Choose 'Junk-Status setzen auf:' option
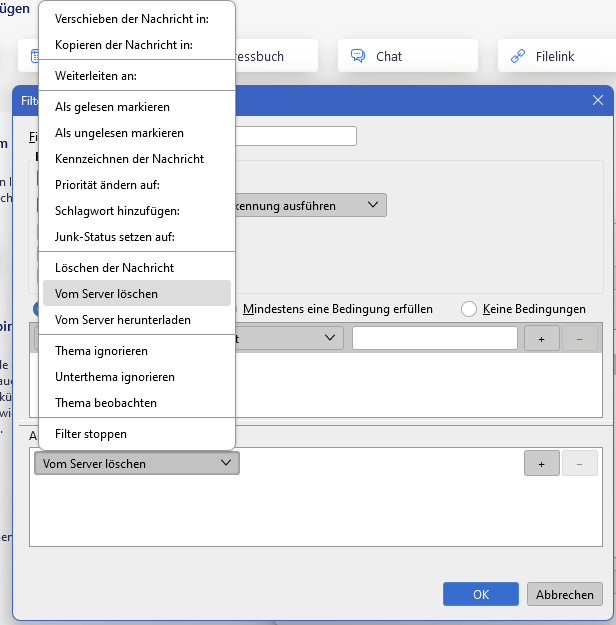Image resolution: width=616 pixels, height=625 pixels. [x=137, y=237]
